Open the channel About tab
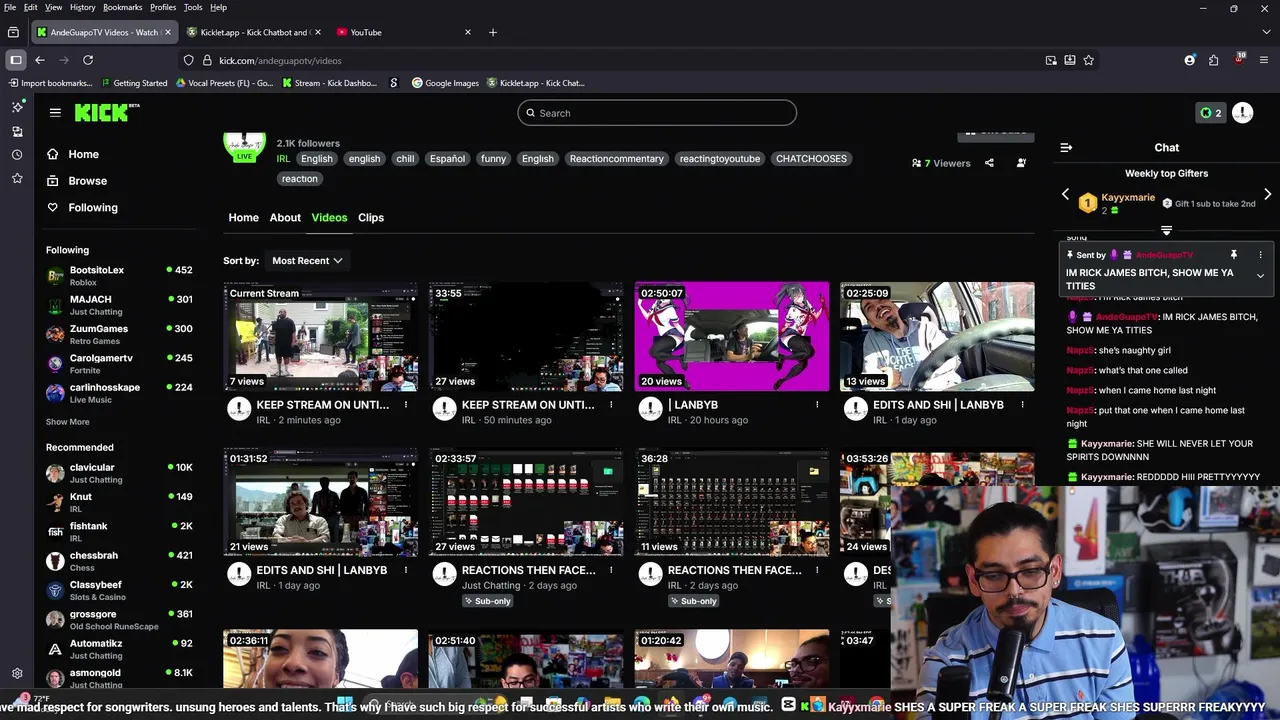This screenshot has height=720, width=1280. 285,217
